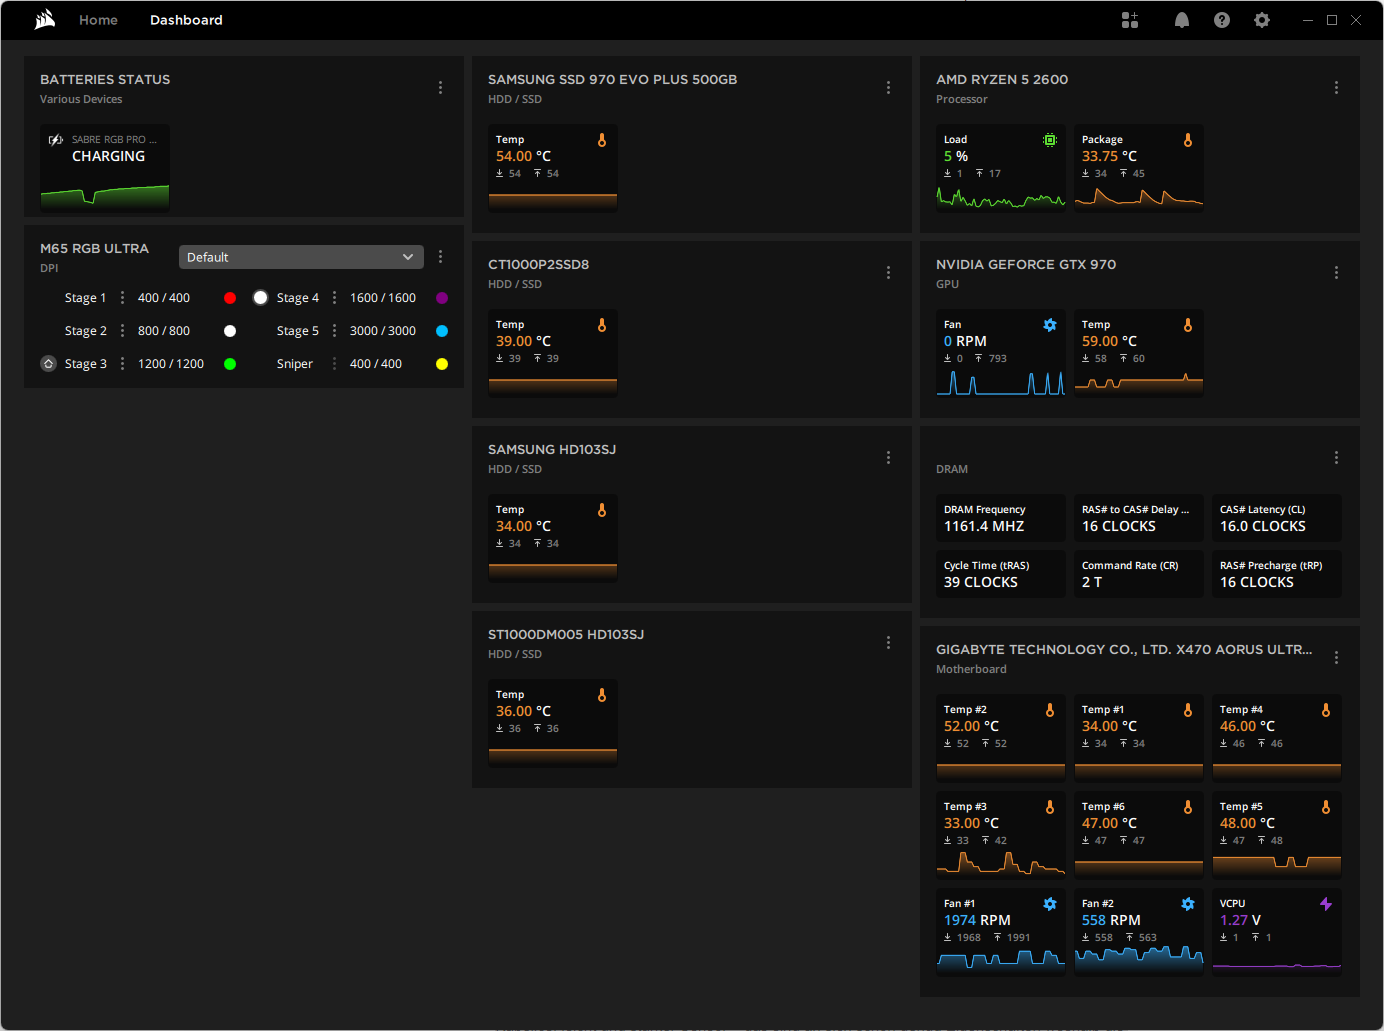Click thermometer icon on CT1000P2SSD8 Temp tile

pos(602,326)
